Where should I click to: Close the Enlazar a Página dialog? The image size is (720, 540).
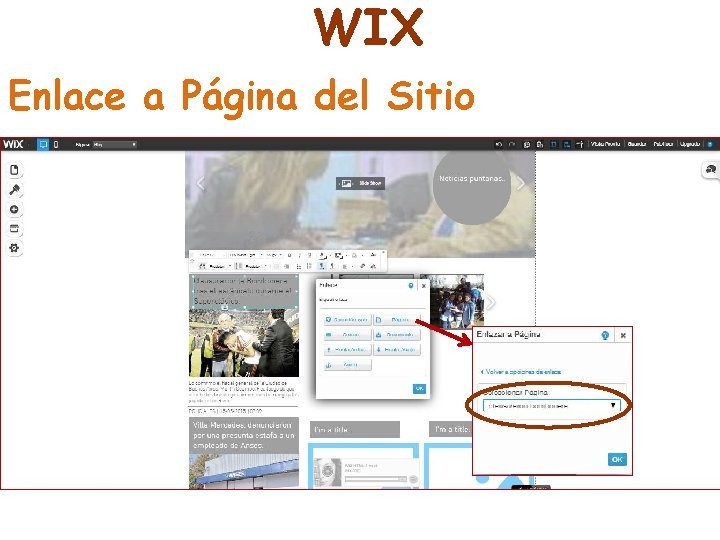(623, 335)
